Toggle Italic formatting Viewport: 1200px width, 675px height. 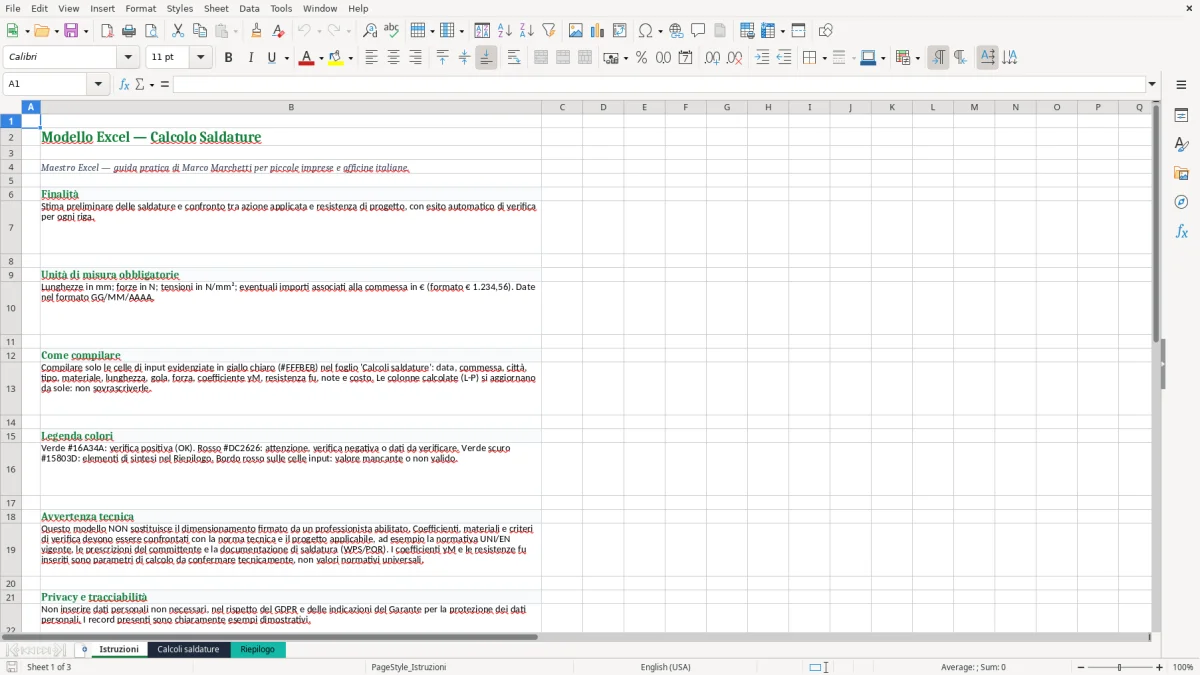(251, 58)
